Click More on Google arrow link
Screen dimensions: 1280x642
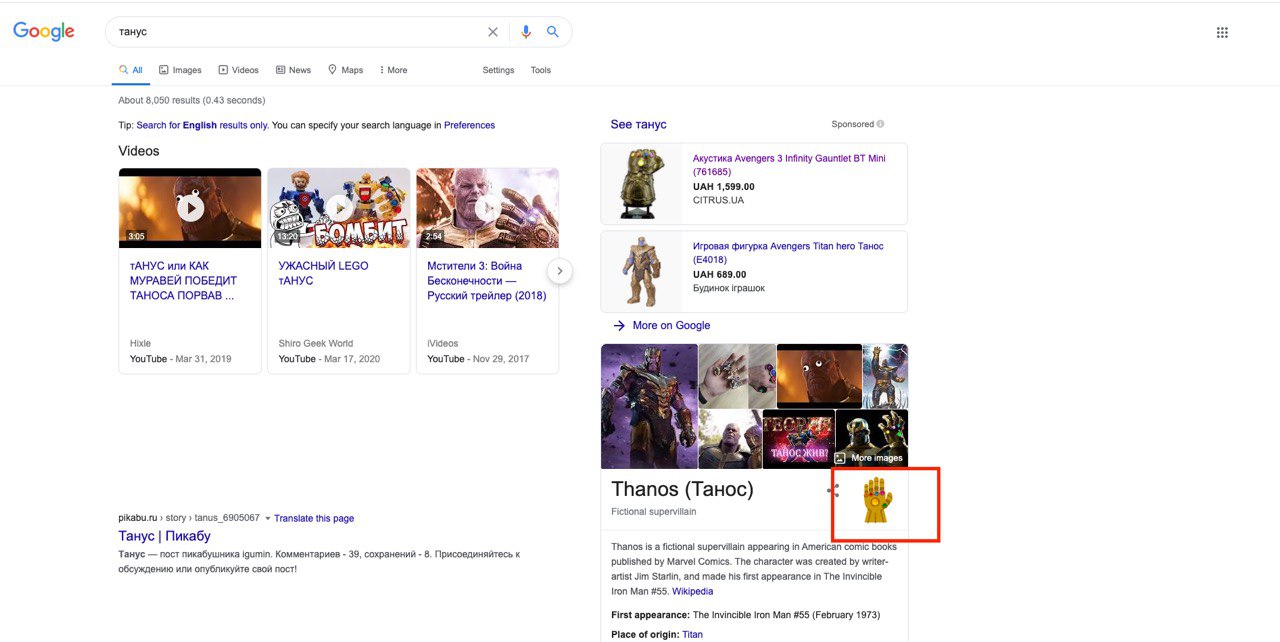tap(661, 325)
